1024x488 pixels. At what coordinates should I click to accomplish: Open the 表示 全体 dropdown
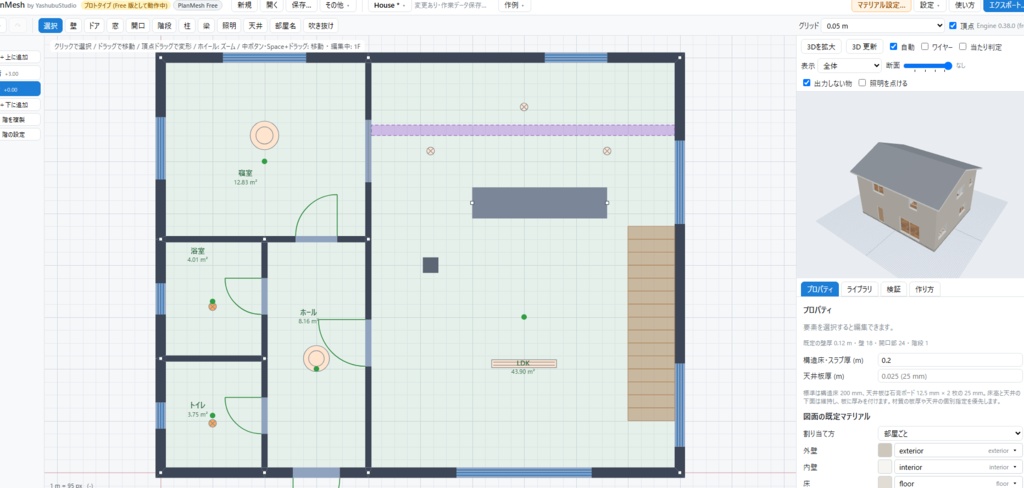tap(850, 66)
